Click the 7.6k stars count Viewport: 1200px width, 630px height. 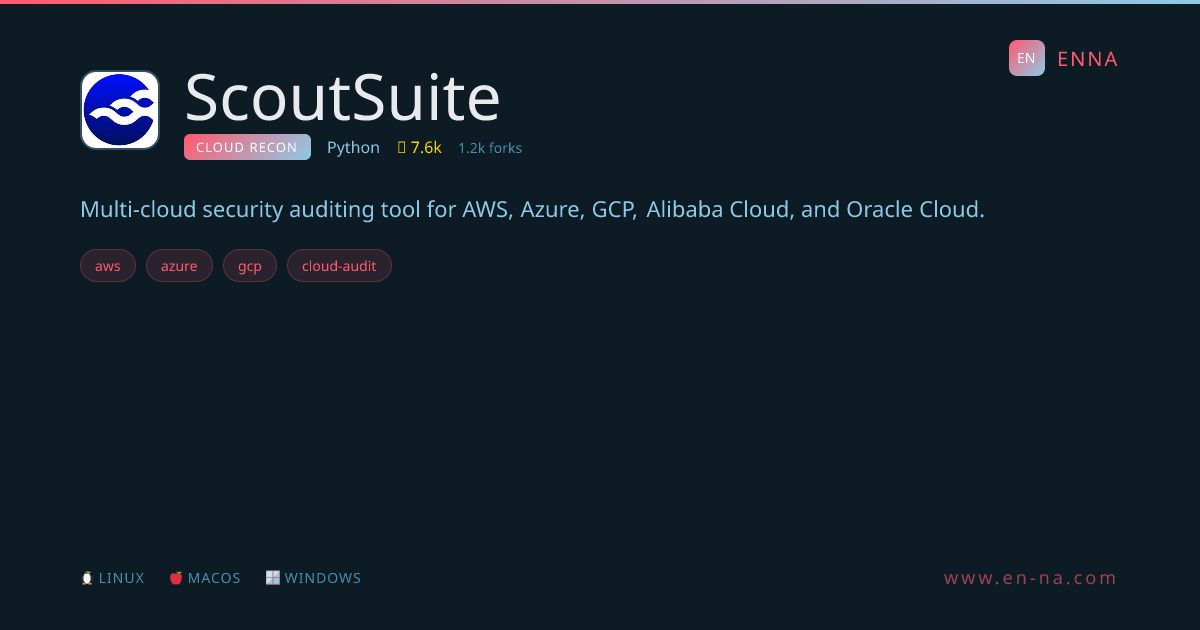(426, 147)
